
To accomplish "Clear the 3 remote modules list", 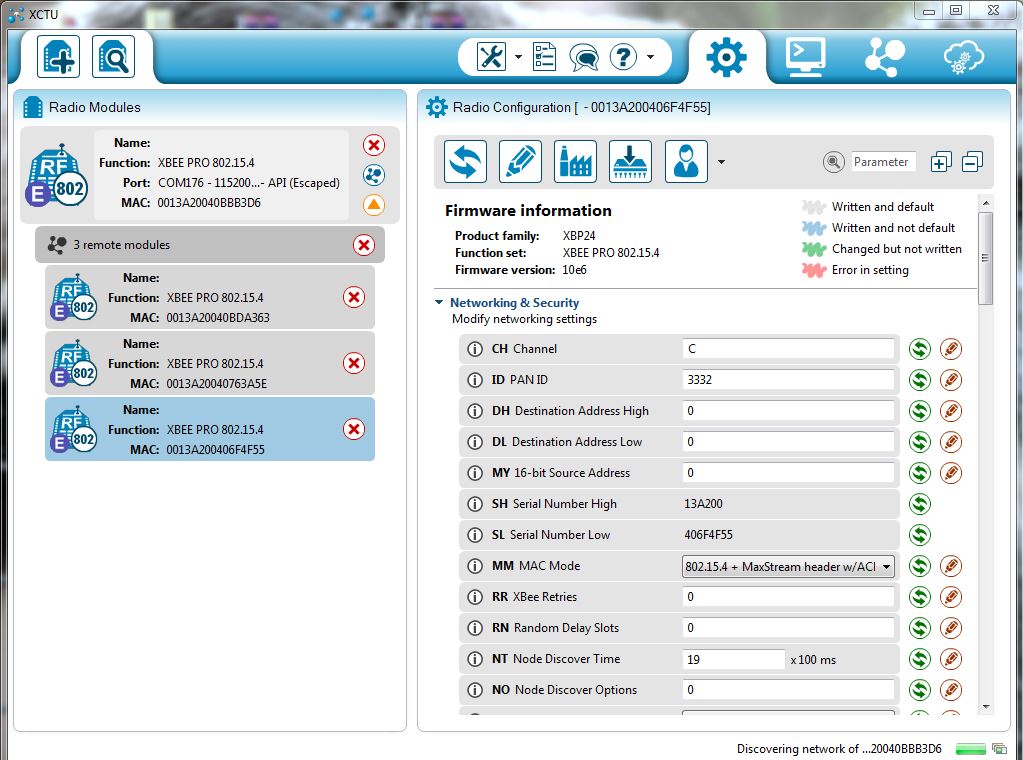I will [363, 245].
